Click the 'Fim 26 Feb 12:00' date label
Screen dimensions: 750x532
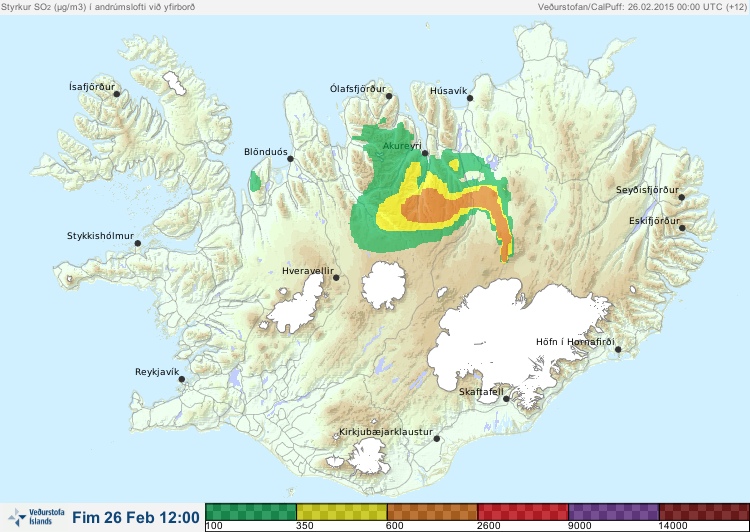136,517
